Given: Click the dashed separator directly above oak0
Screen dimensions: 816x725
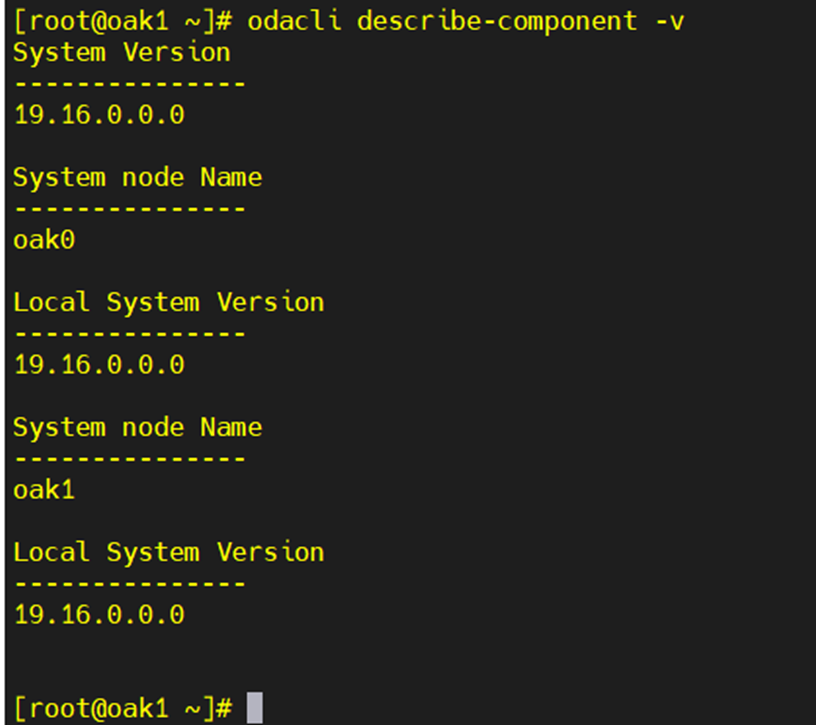Looking at the screenshot, I should pyautogui.click(x=129, y=208).
